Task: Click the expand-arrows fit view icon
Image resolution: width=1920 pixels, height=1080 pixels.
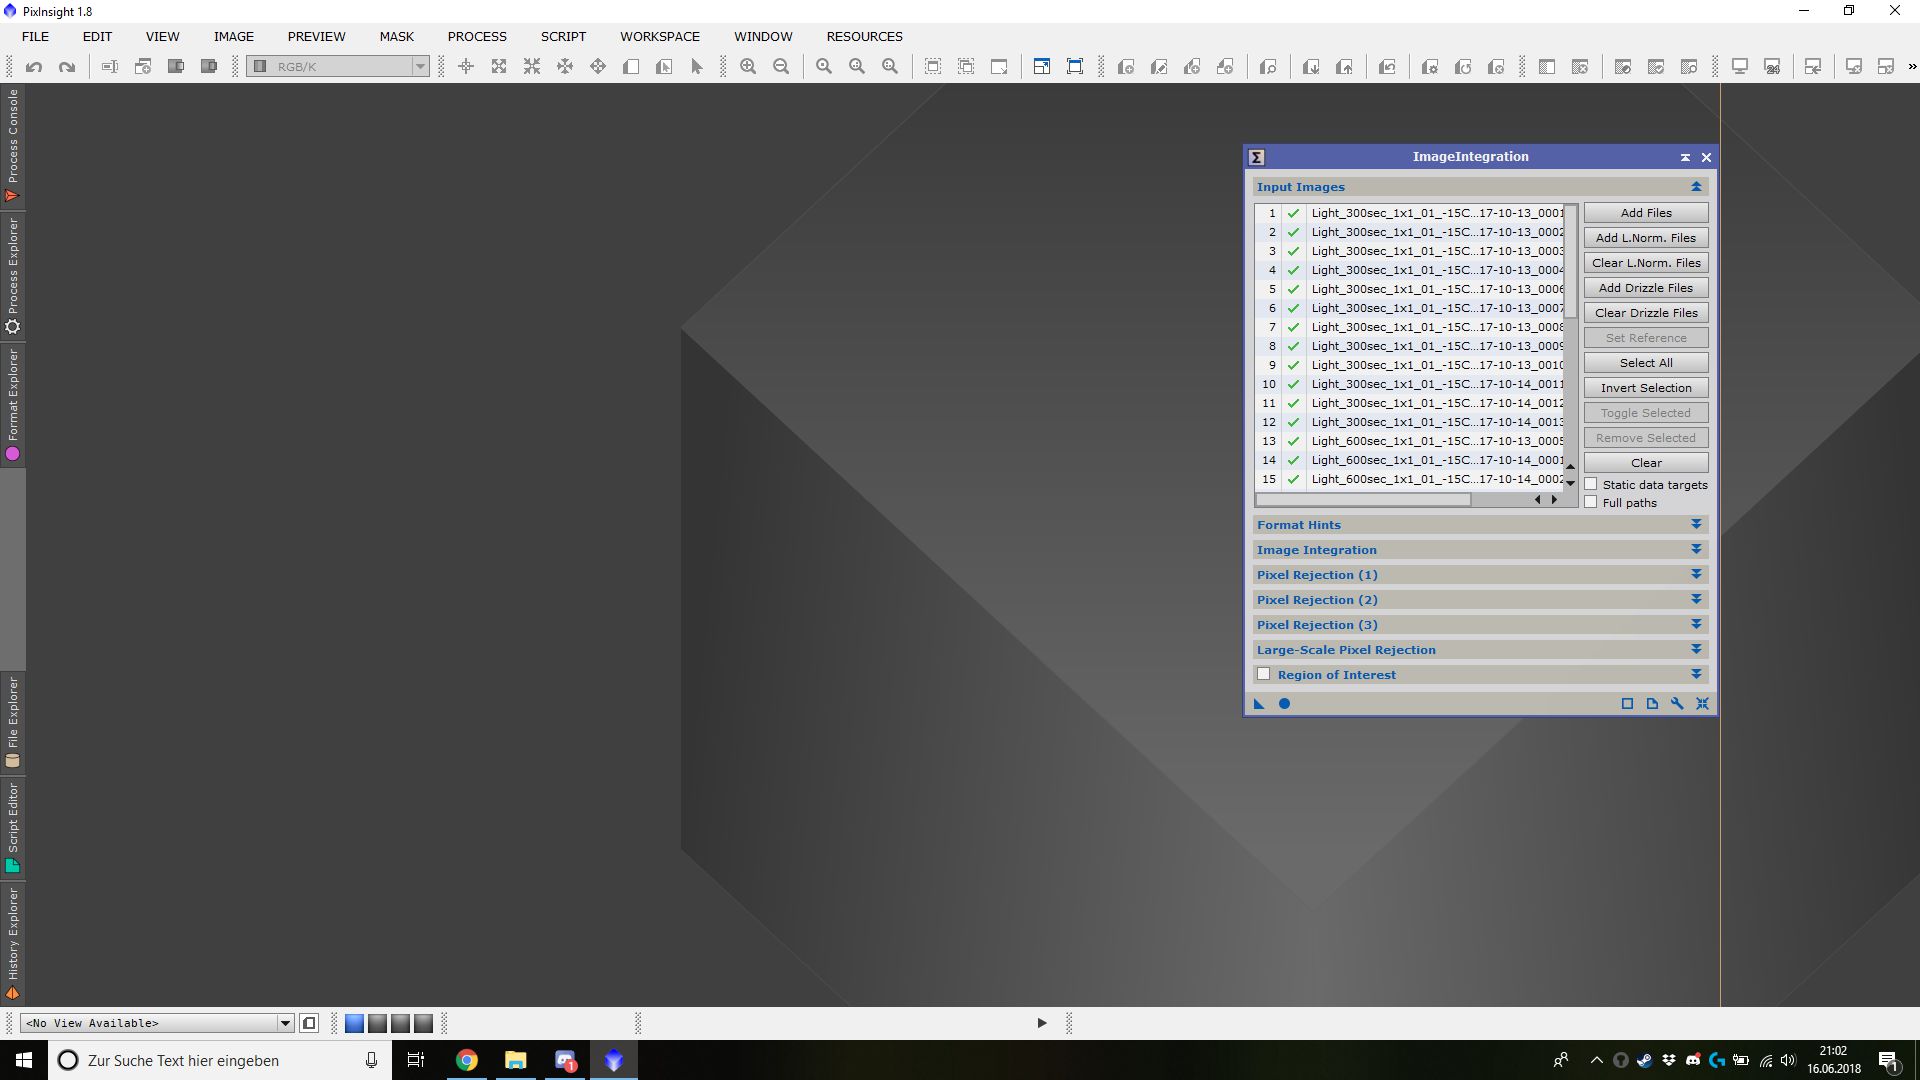Action: click(x=499, y=67)
